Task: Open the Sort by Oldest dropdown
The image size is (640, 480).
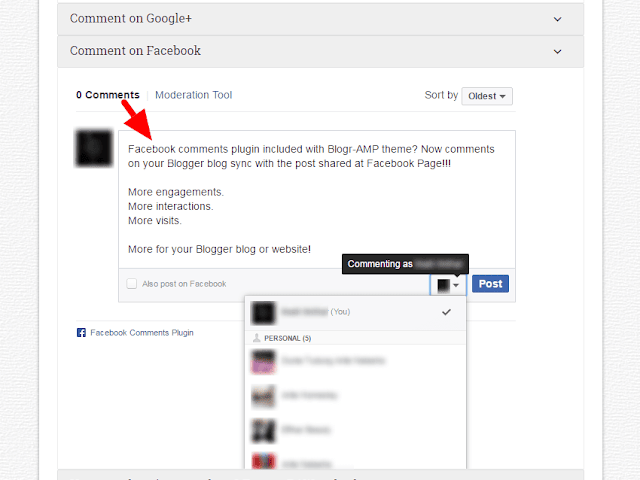Action: [487, 96]
